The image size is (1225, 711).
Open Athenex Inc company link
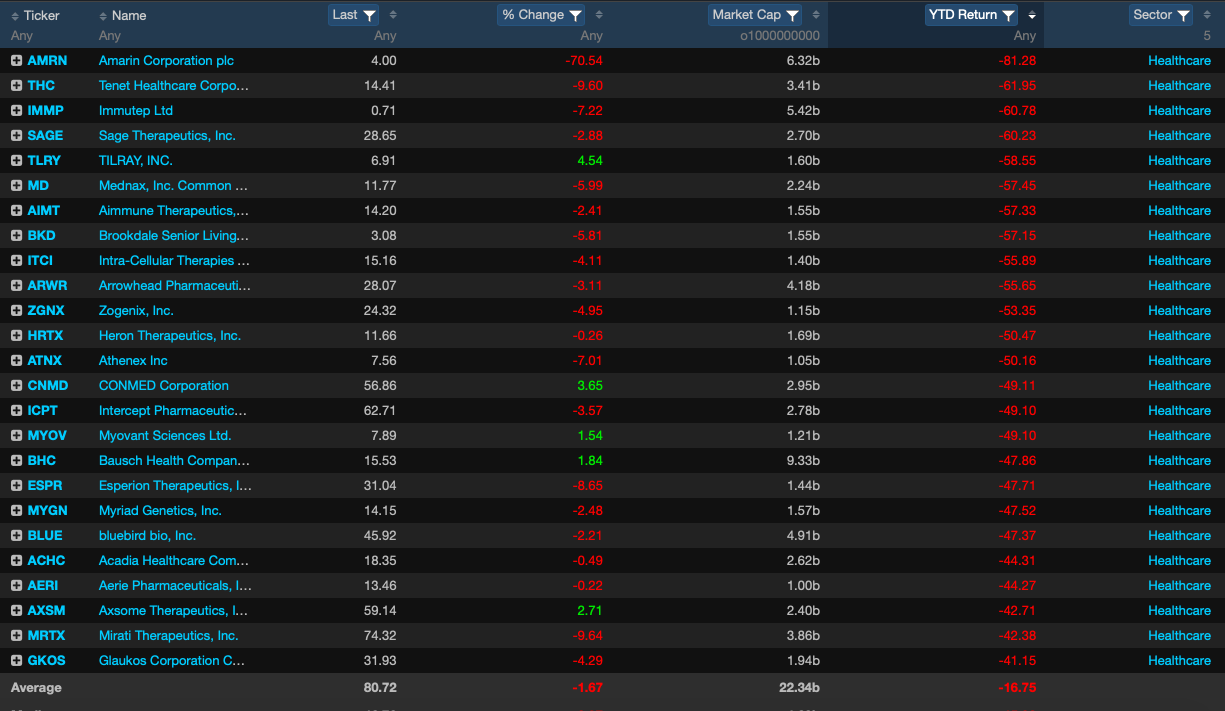click(x=133, y=361)
